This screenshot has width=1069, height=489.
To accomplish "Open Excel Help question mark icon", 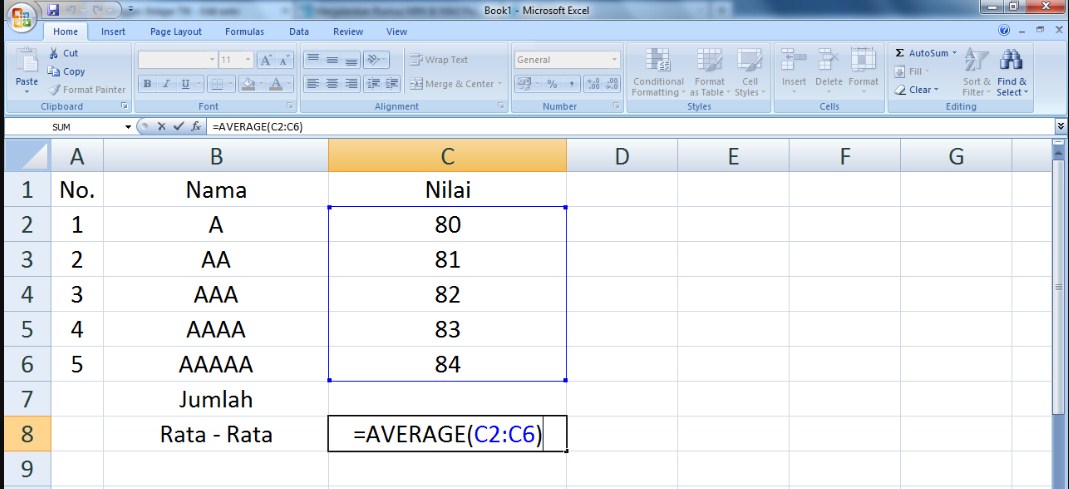I will click(x=1005, y=31).
